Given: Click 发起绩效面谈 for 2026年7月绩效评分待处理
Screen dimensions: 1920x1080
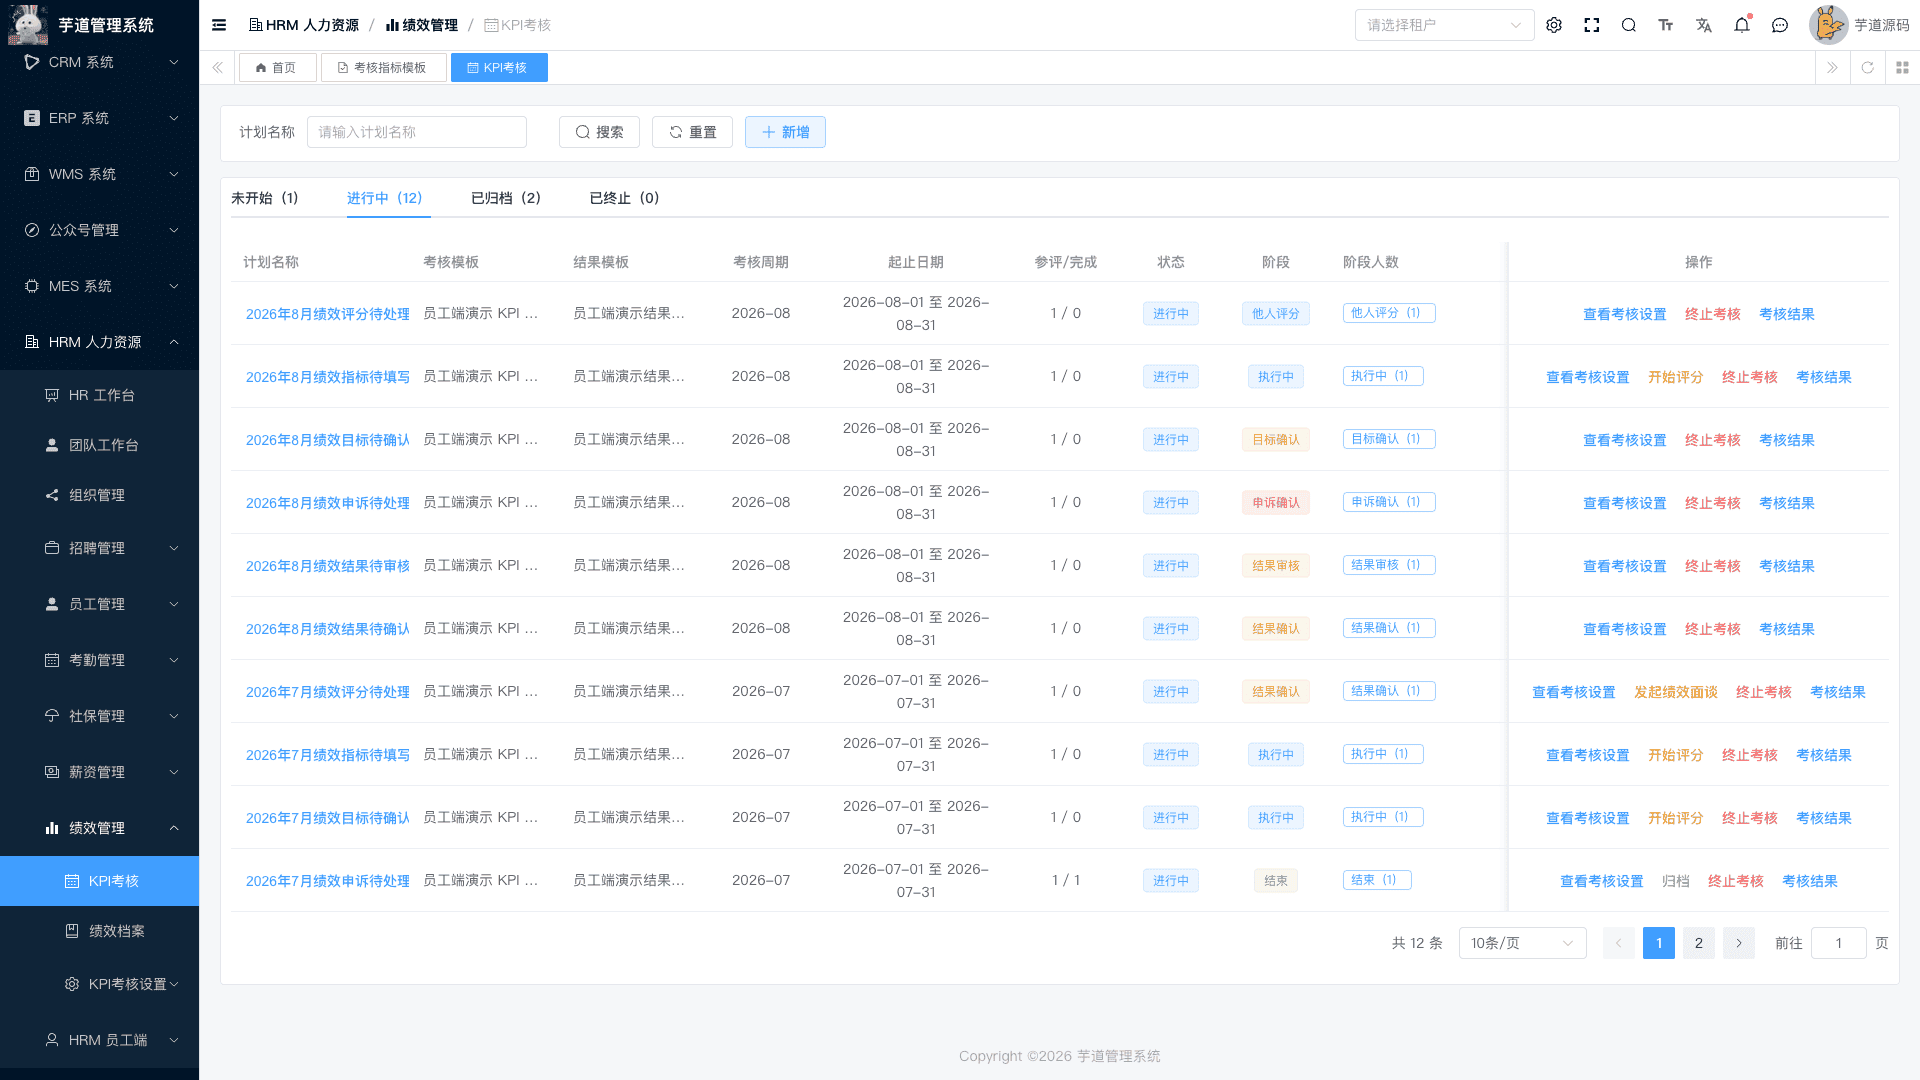Looking at the screenshot, I should (1676, 692).
